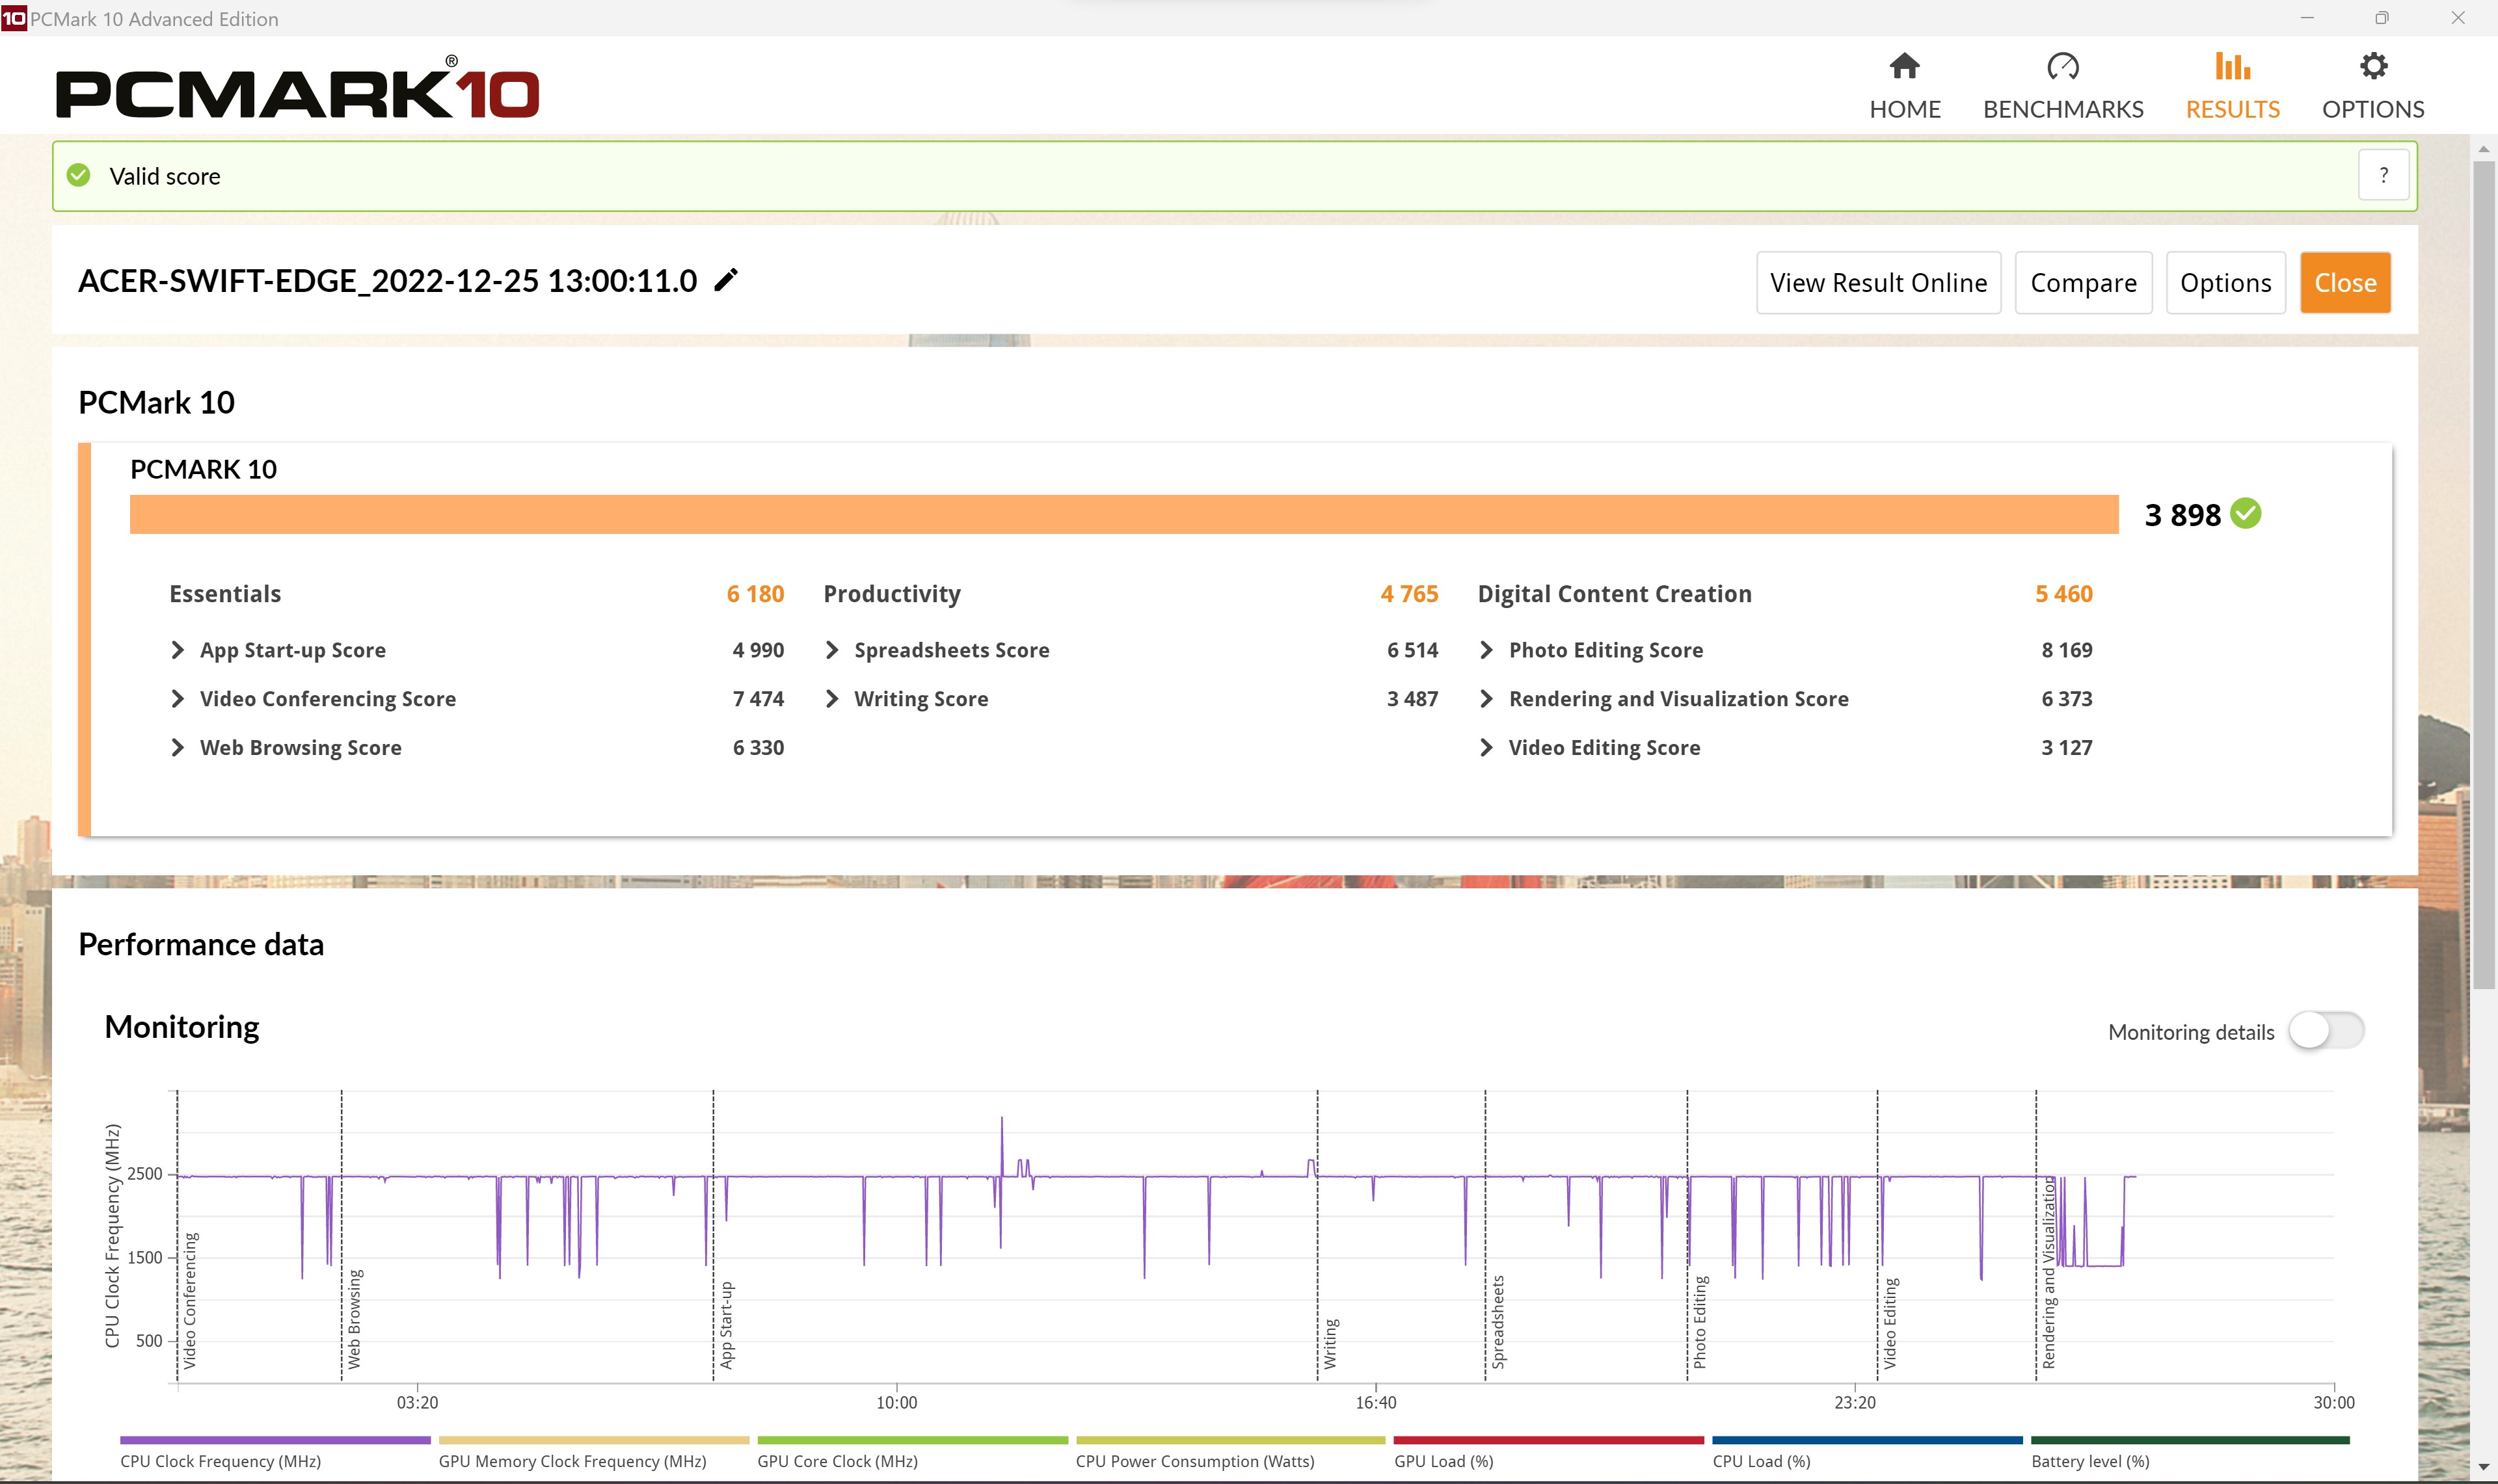Screen dimensions: 2498x1484
Task: Toggle CPU Power Consumption legend
Action: (1230, 1453)
